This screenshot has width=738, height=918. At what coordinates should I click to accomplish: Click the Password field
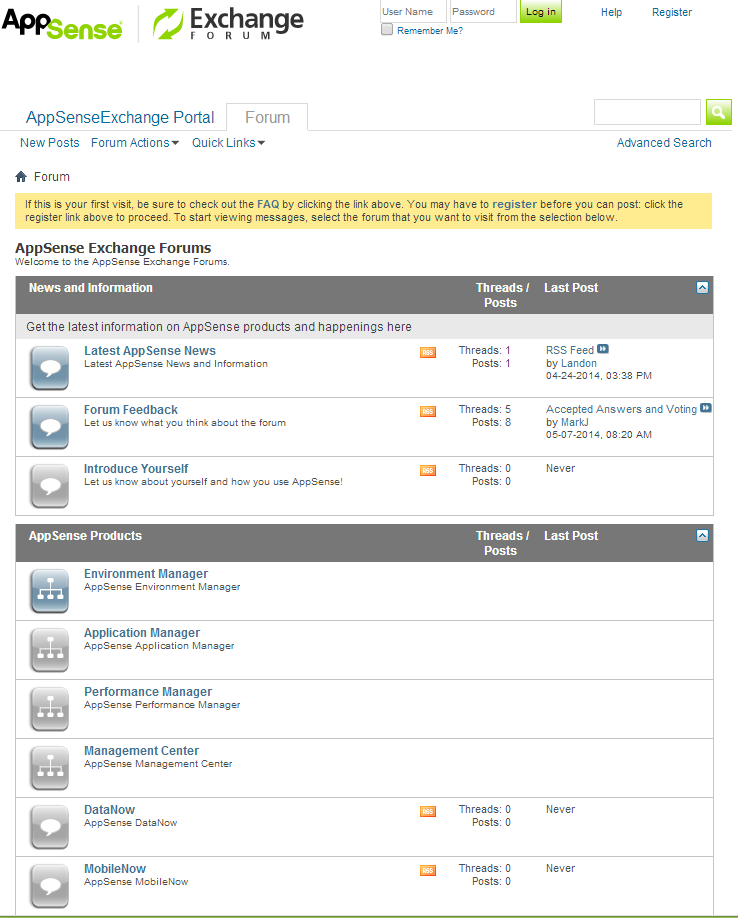(x=483, y=12)
